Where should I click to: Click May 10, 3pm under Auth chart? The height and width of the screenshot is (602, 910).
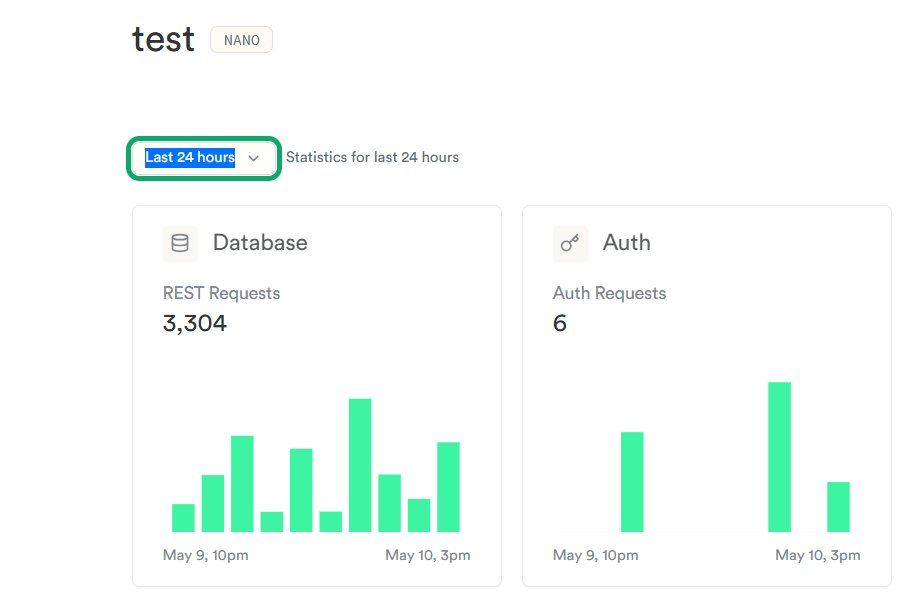pyautogui.click(x=818, y=556)
